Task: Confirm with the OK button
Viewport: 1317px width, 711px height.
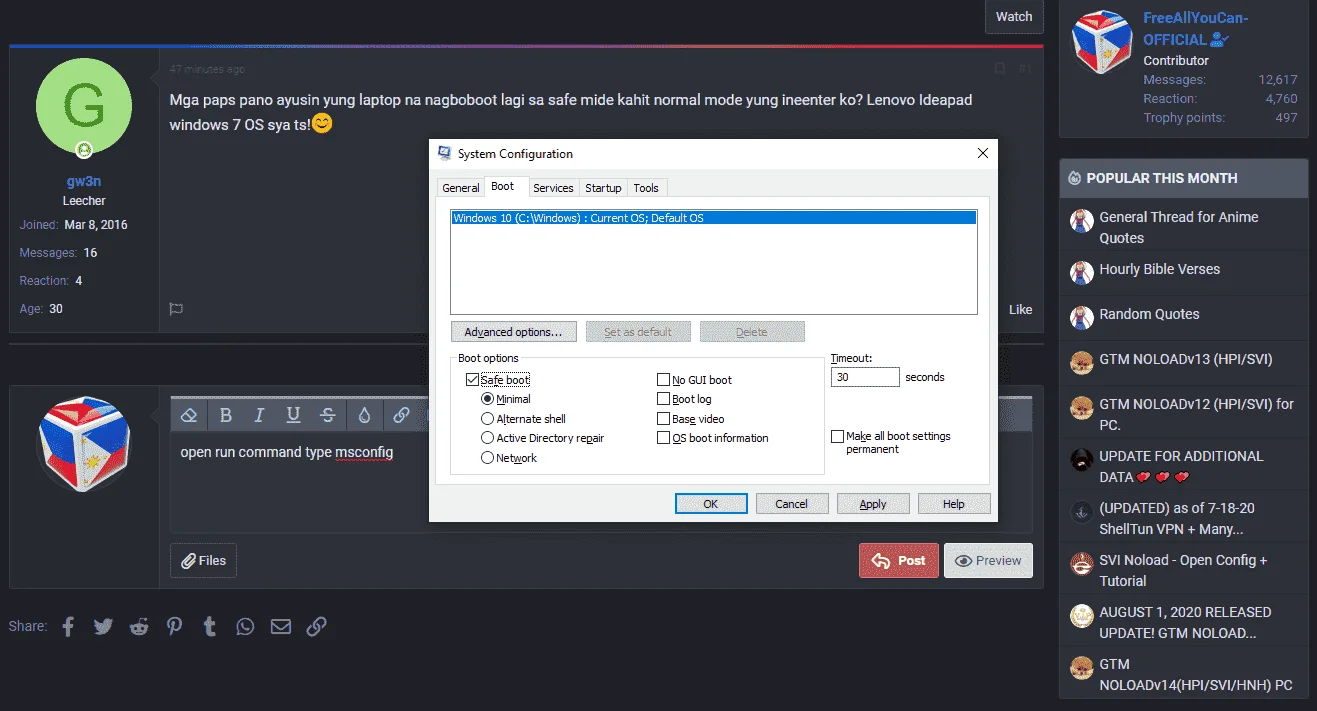Action: point(711,504)
